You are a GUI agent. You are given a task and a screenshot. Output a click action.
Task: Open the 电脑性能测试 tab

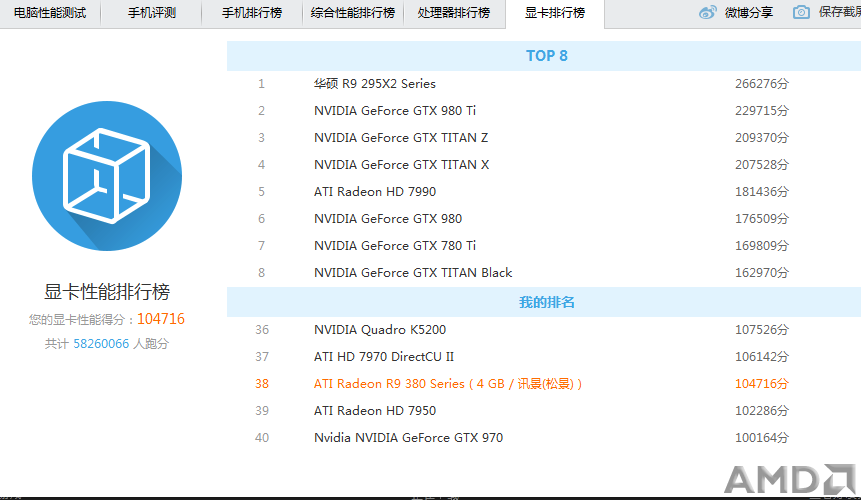pos(50,13)
